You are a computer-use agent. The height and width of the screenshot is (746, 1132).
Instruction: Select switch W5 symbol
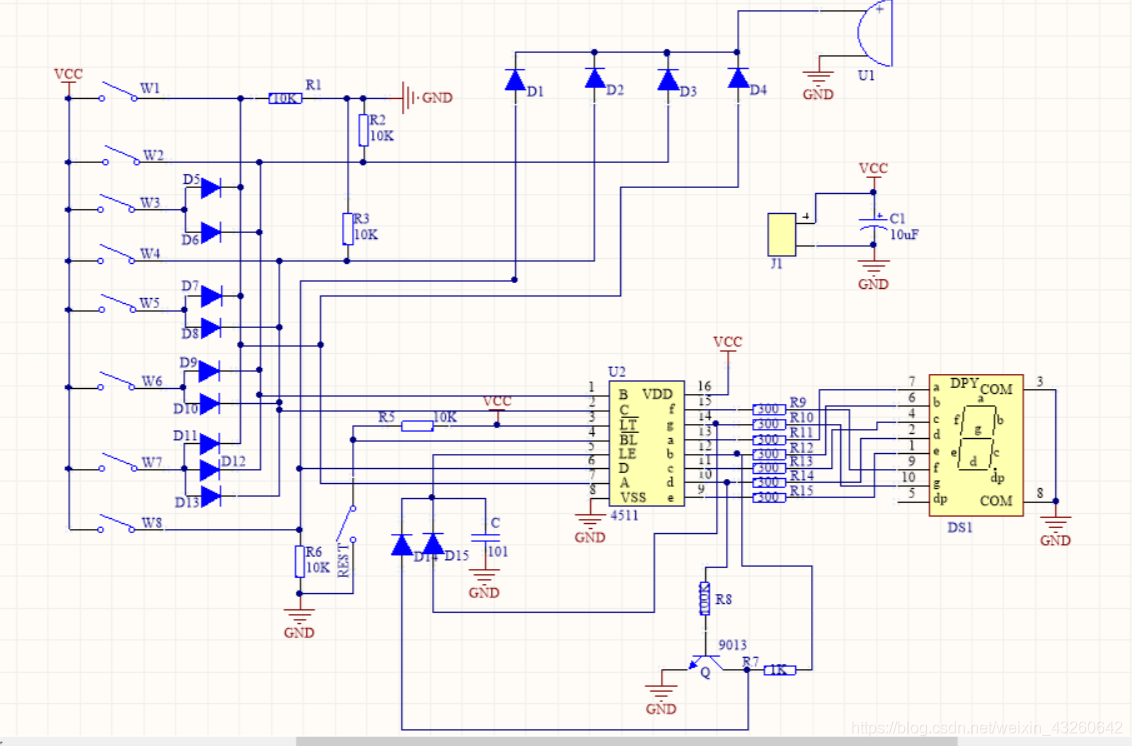118,303
